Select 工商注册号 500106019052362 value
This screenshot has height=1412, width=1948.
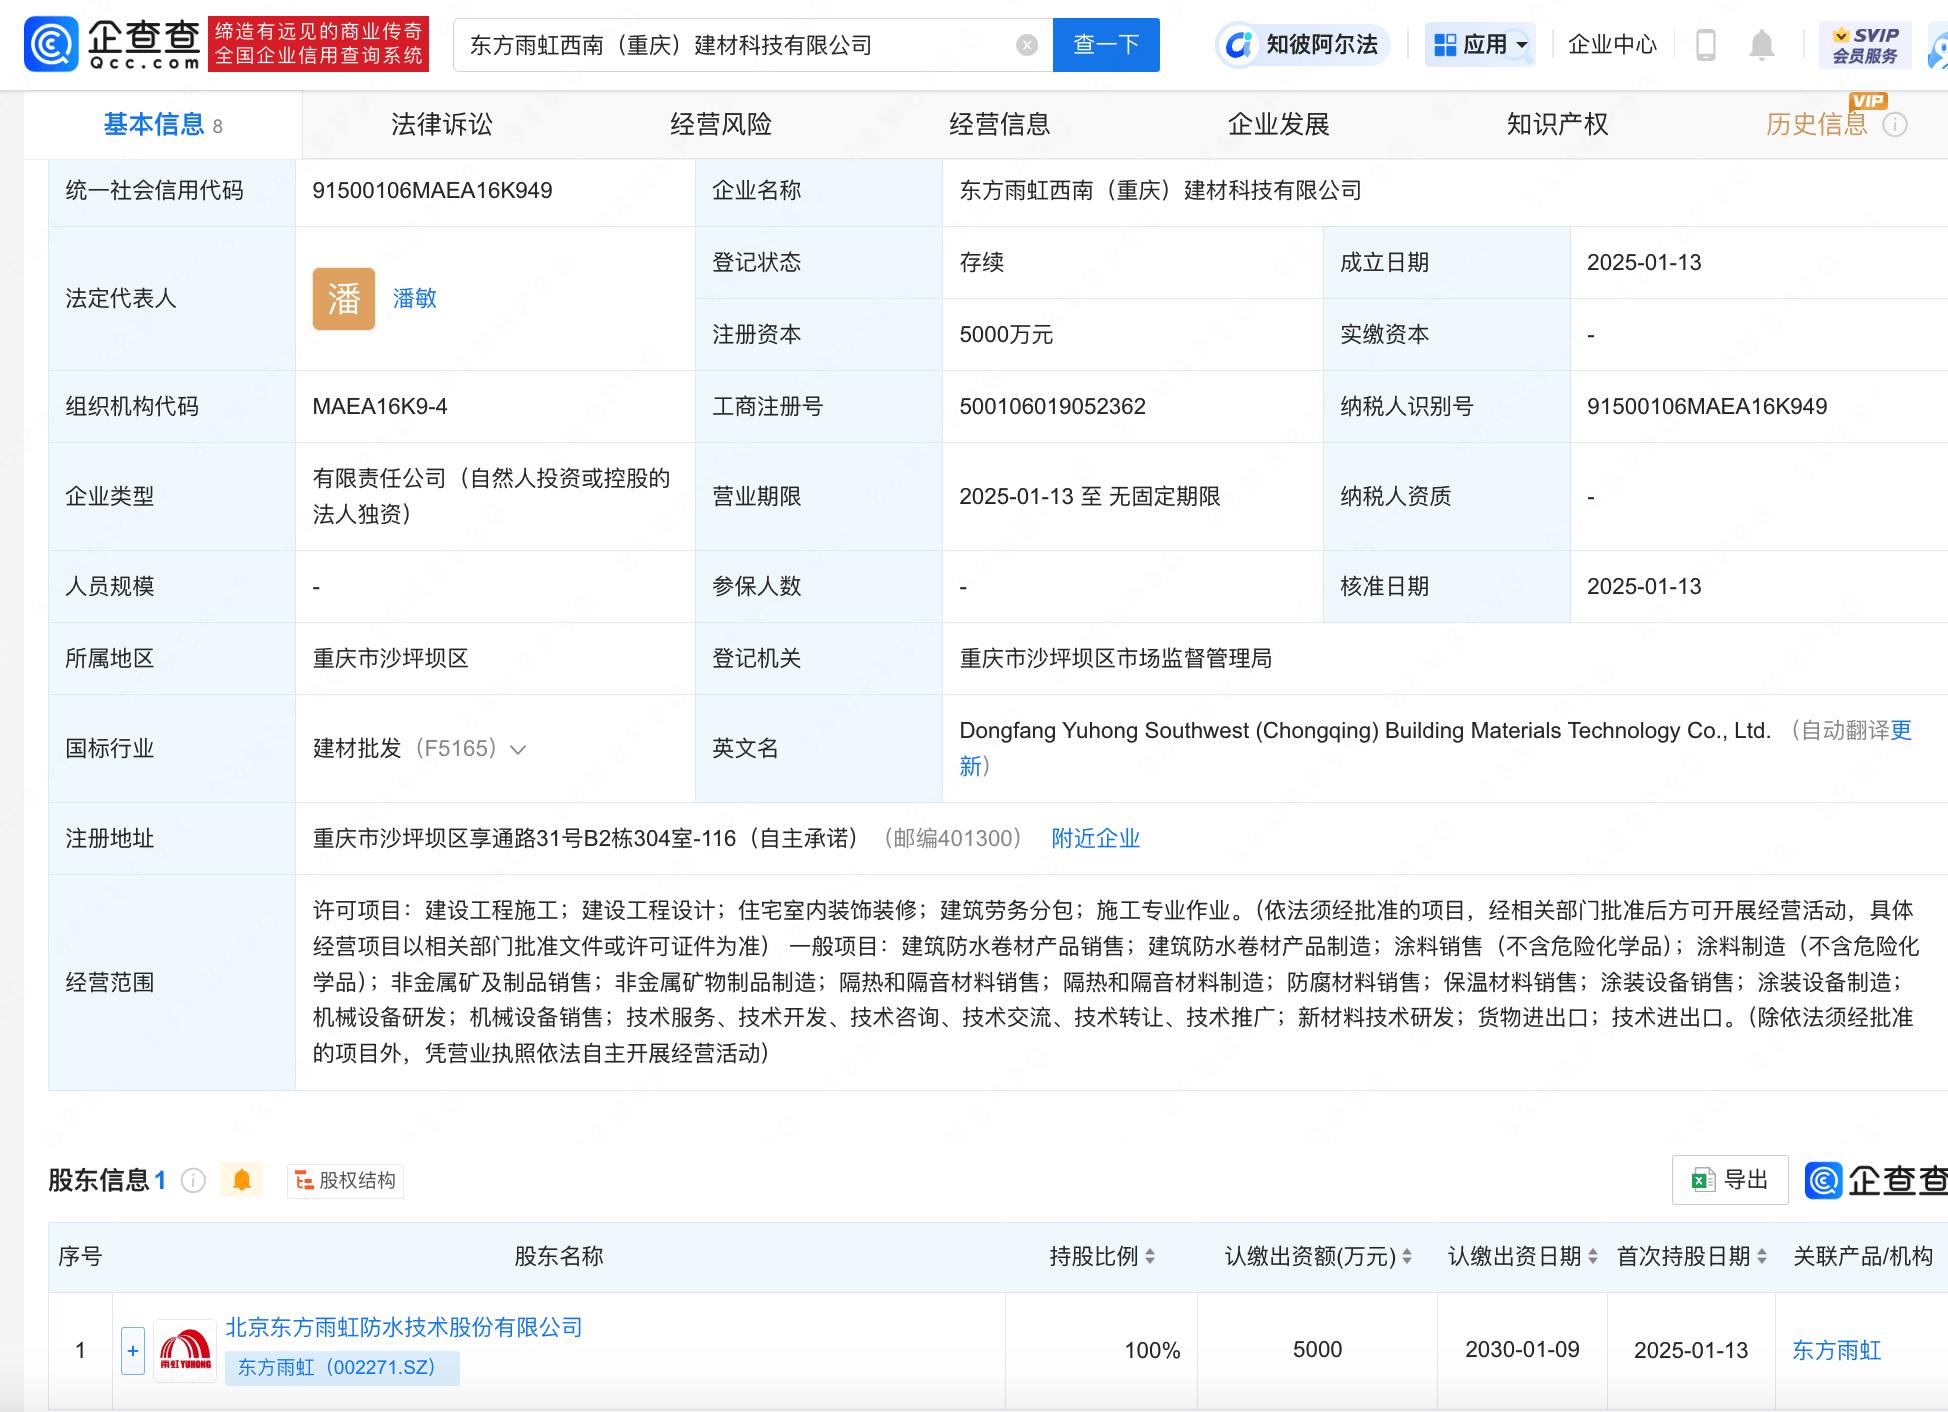tap(1053, 406)
